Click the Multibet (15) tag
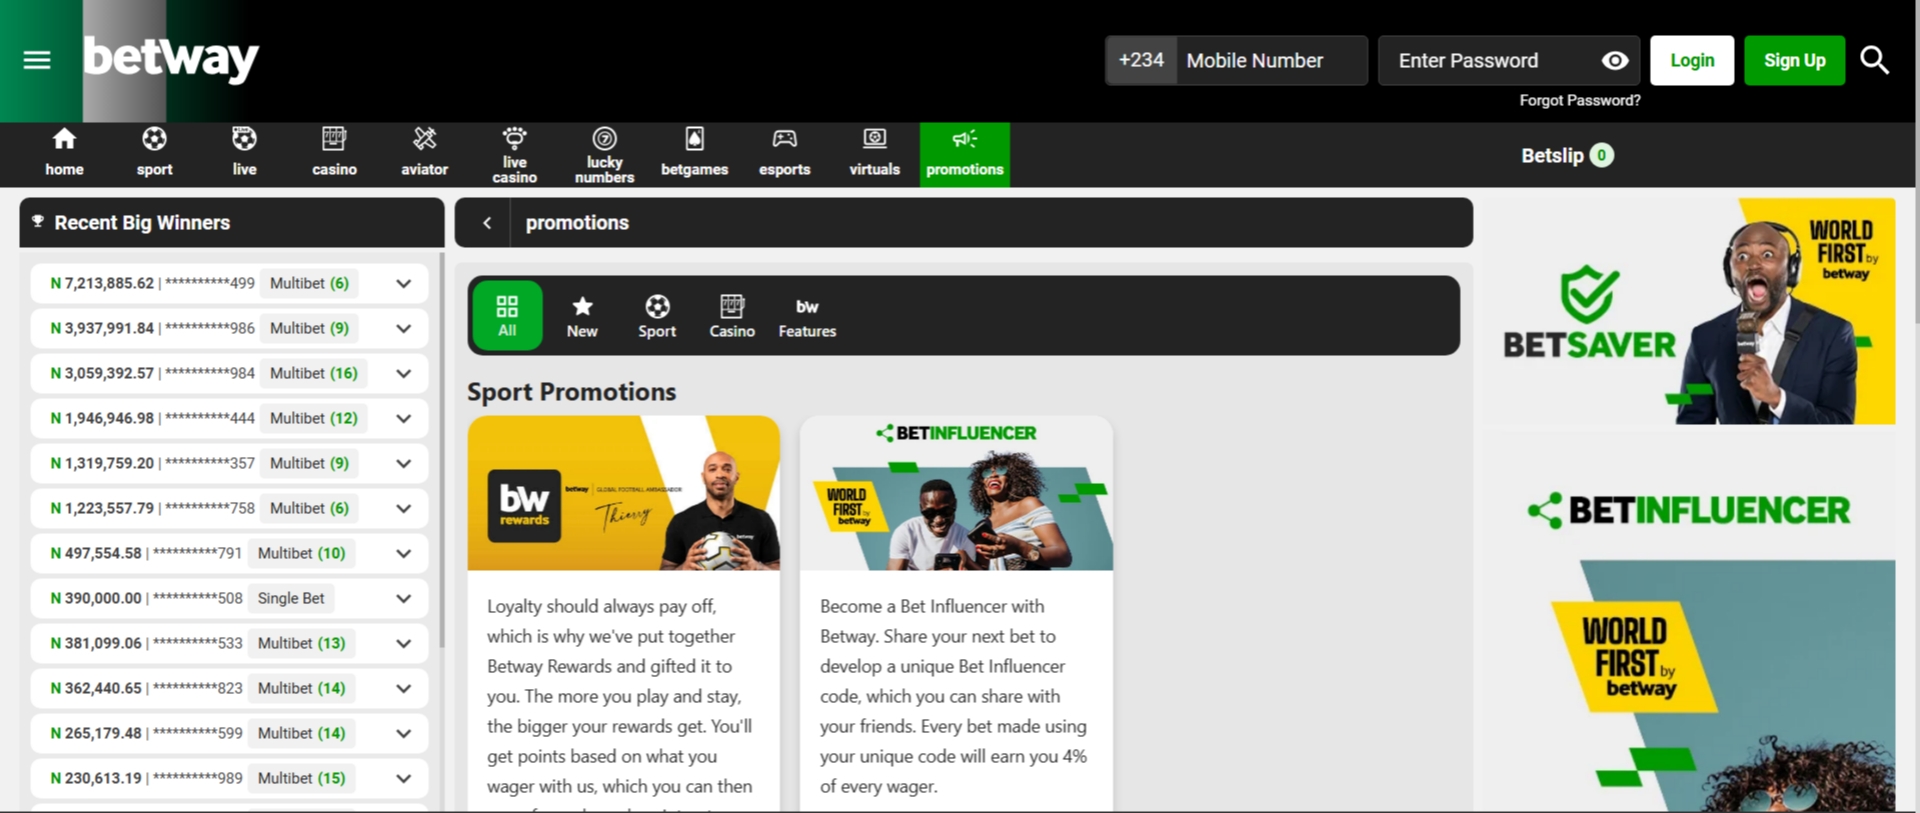Viewport: 1920px width, 813px height. tap(301, 778)
